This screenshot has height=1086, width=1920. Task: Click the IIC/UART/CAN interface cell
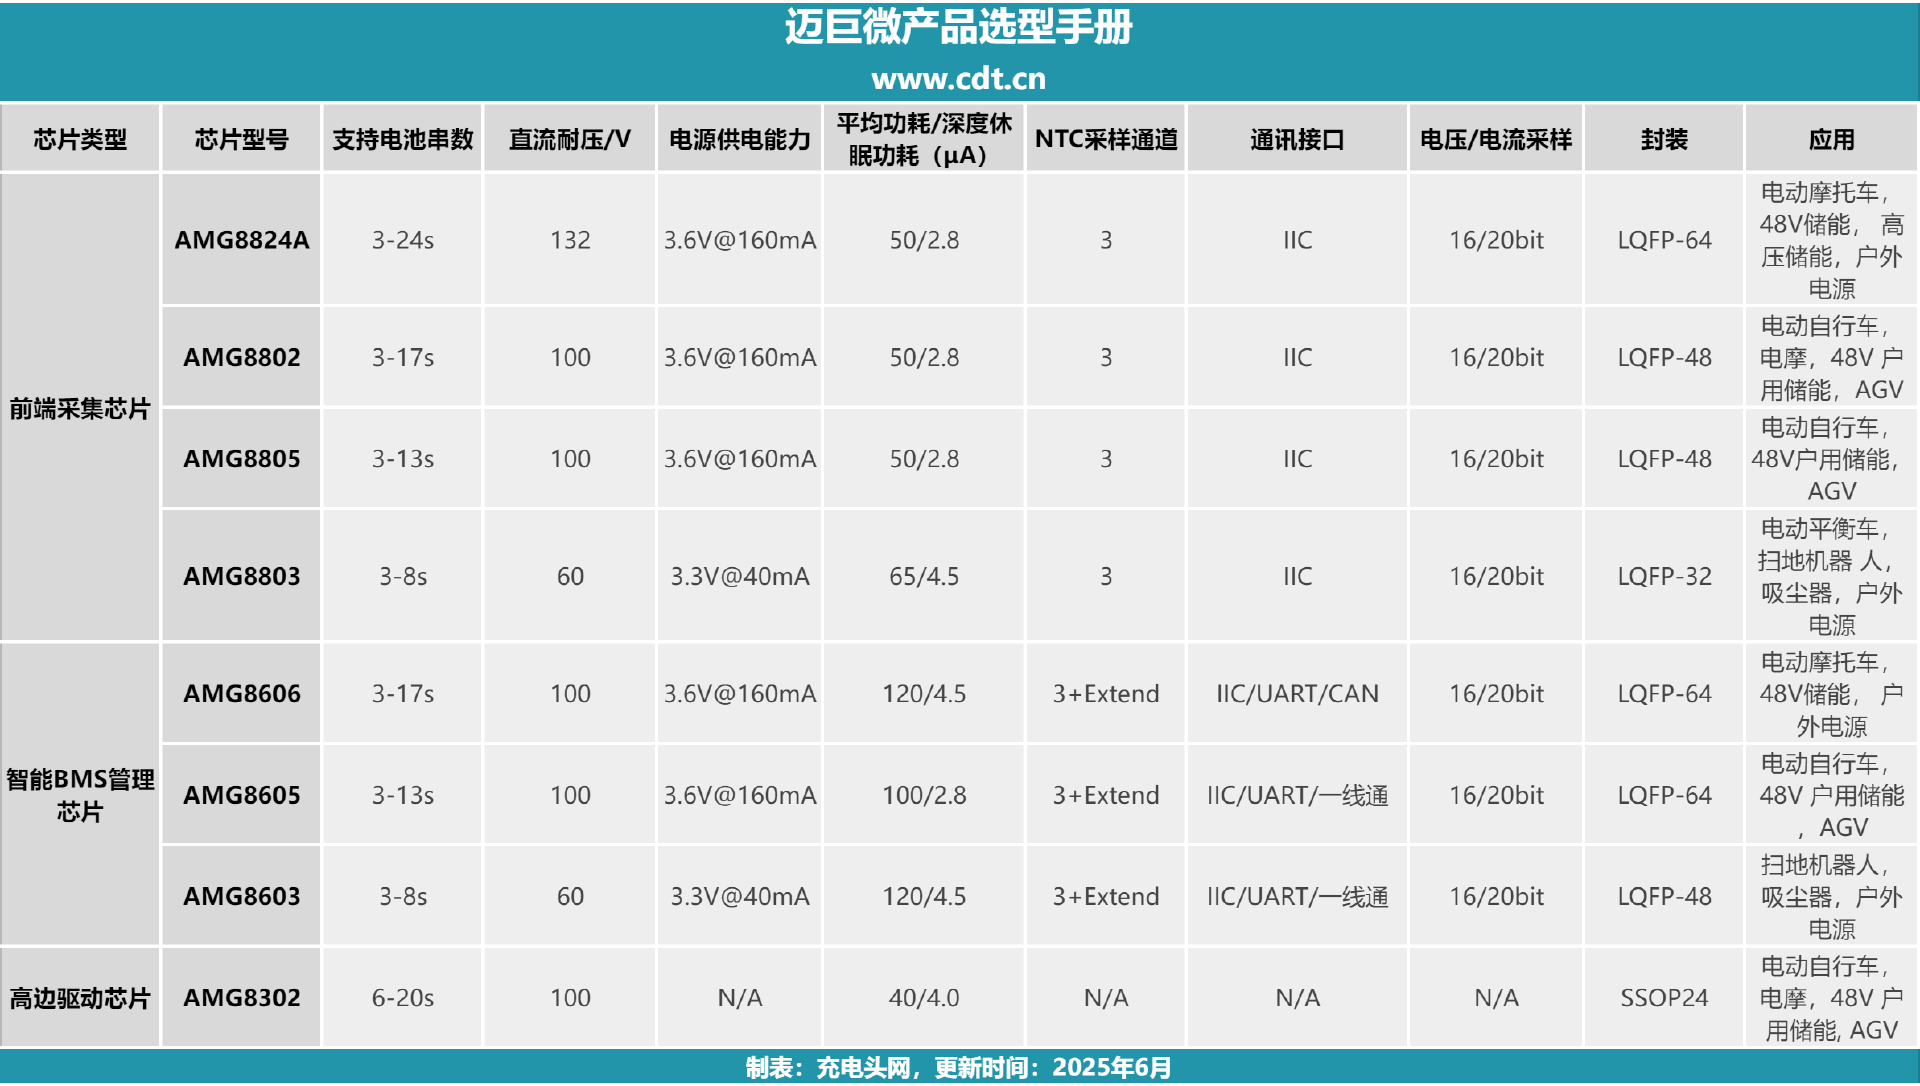point(1297,693)
